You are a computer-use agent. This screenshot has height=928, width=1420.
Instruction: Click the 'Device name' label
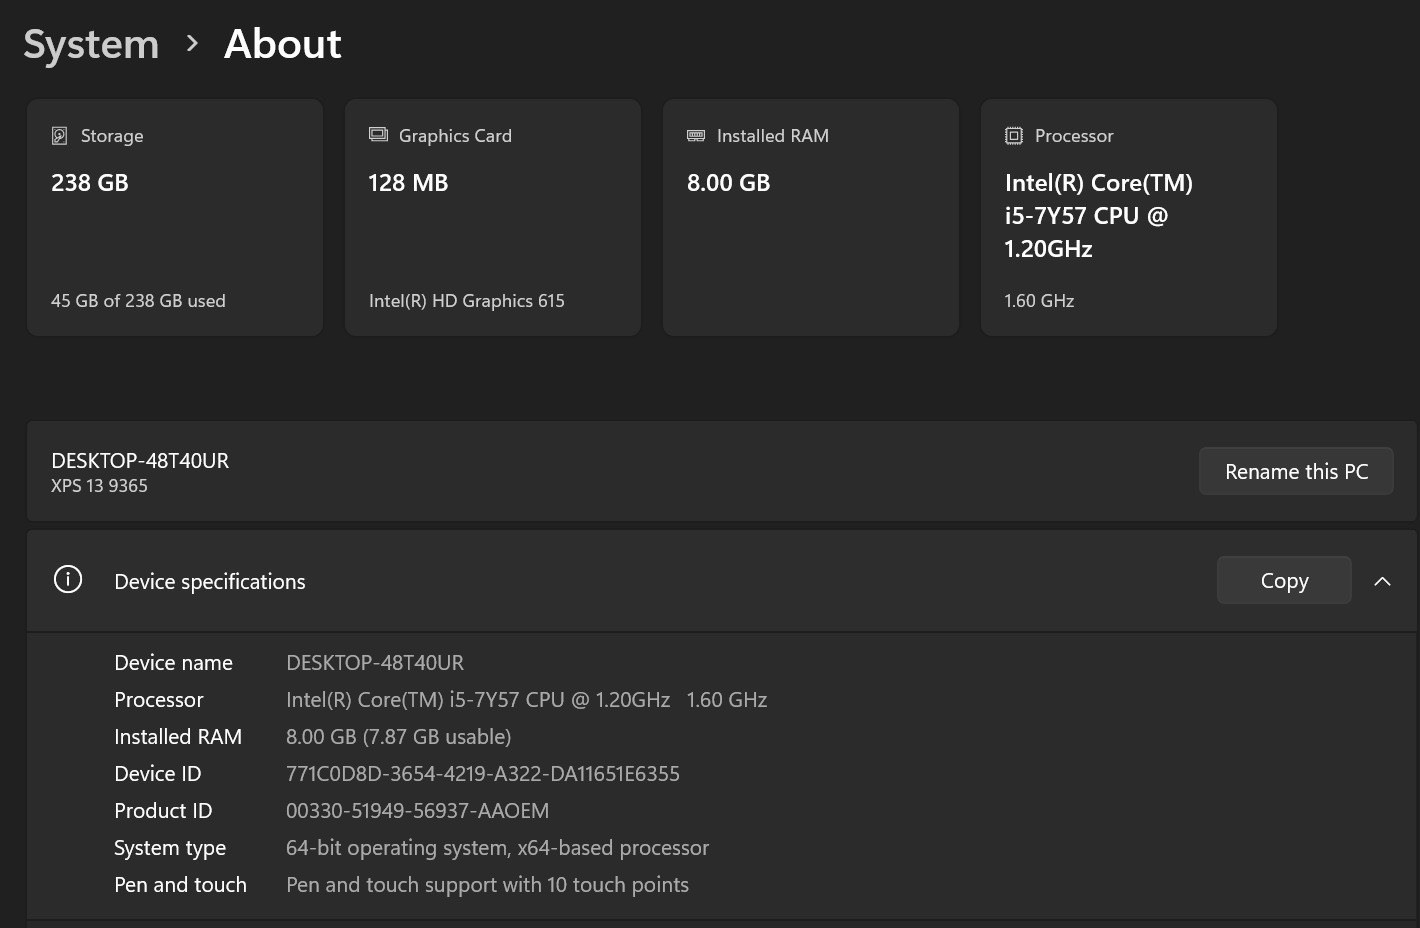(173, 663)
